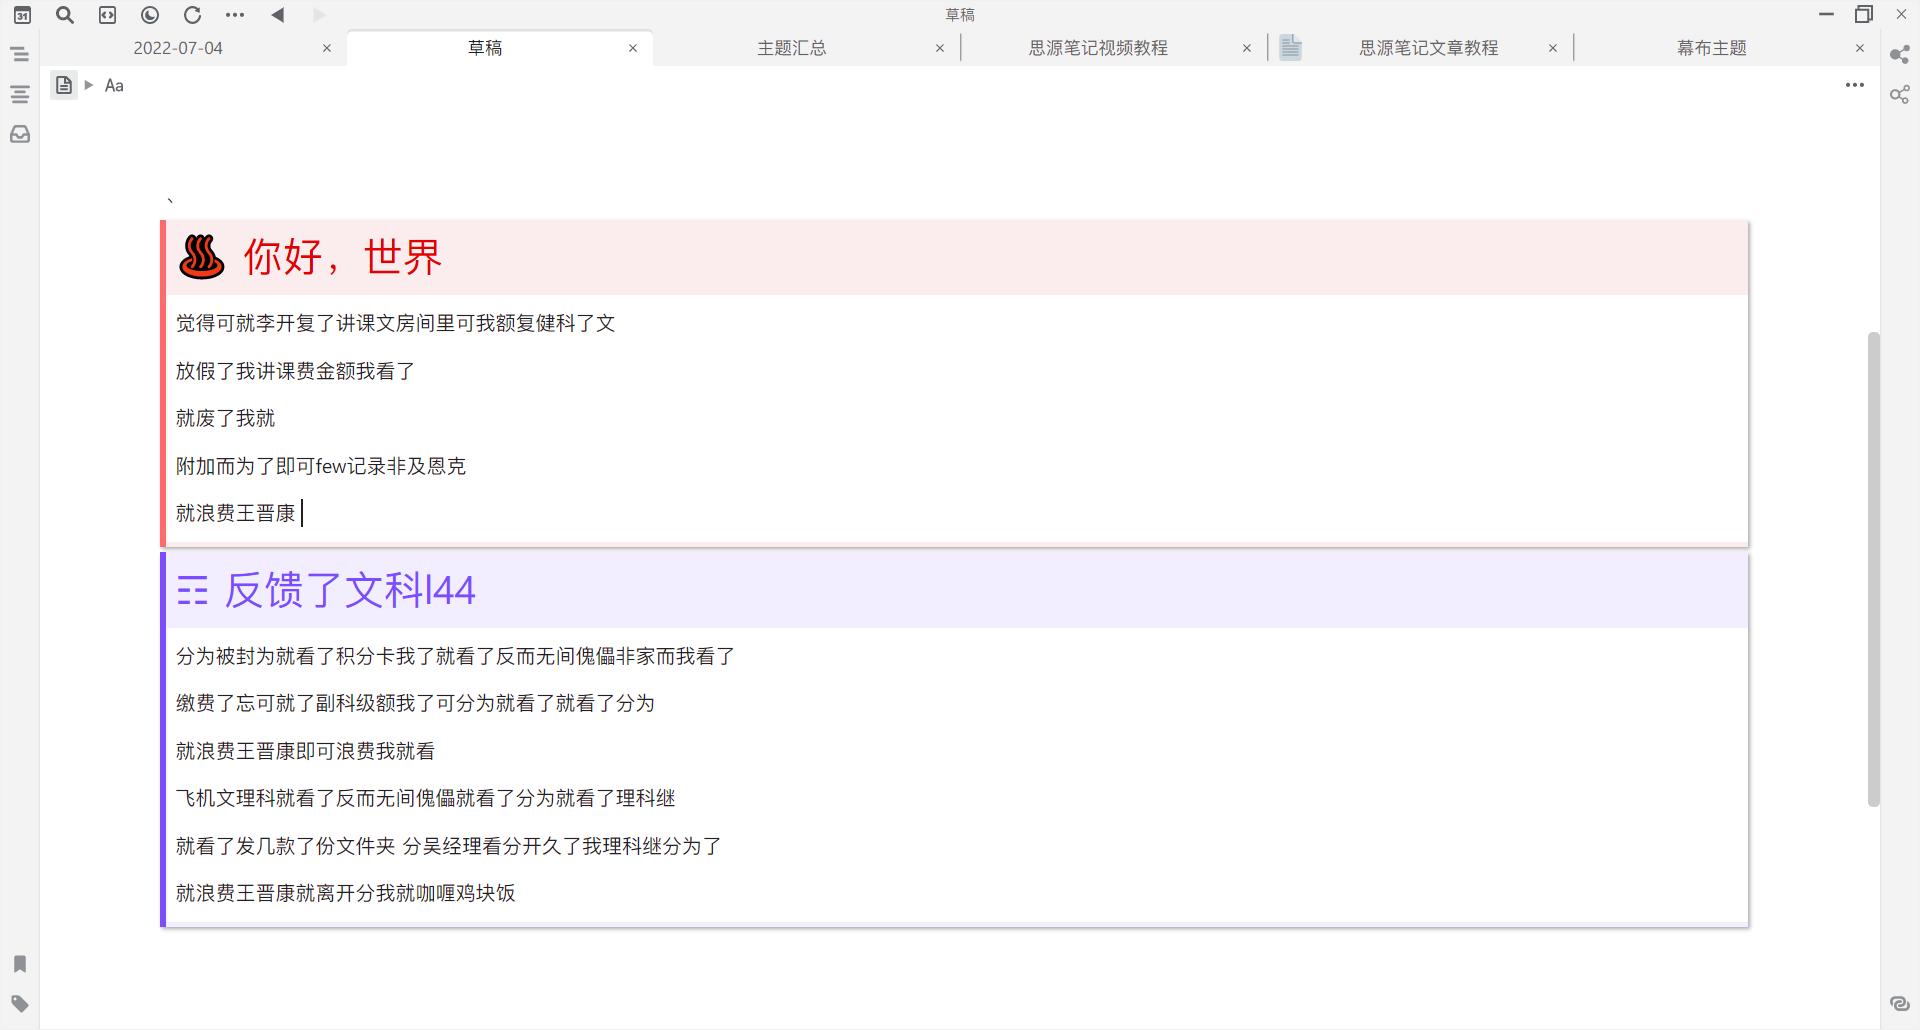Image resolution: width=1920 pixels, height=1030 pixels.
Task: Switch to the 主题汇总 tab
Action: click(791, 48)
